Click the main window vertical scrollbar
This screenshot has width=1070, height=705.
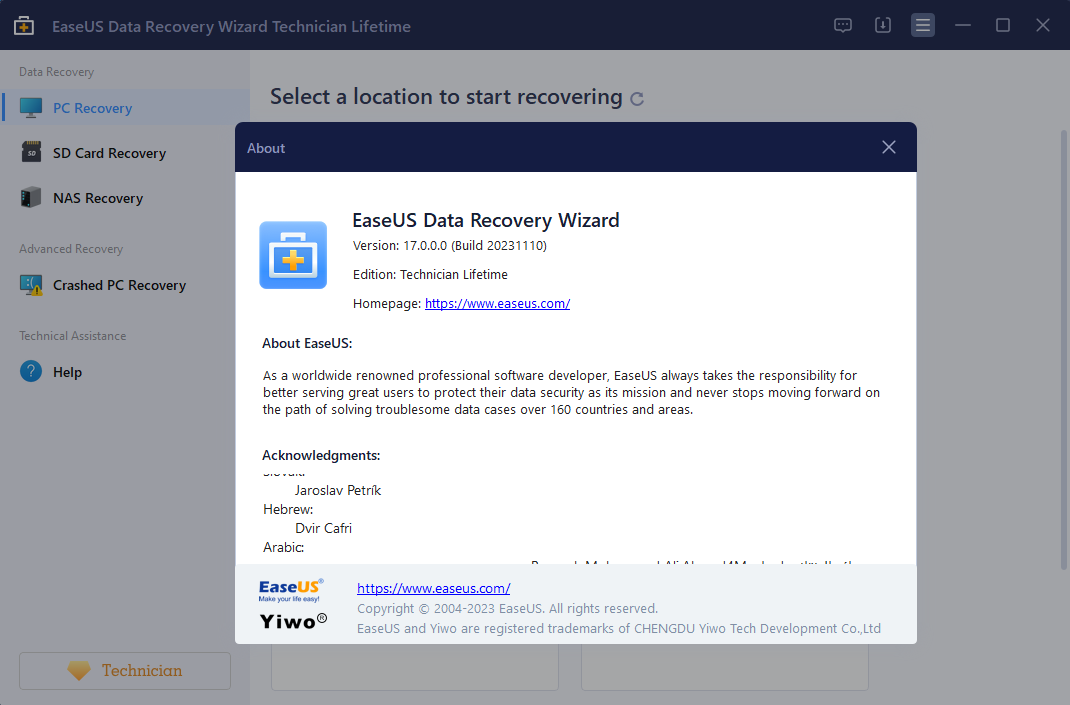pyautogui.click(x=1063, y=348)
